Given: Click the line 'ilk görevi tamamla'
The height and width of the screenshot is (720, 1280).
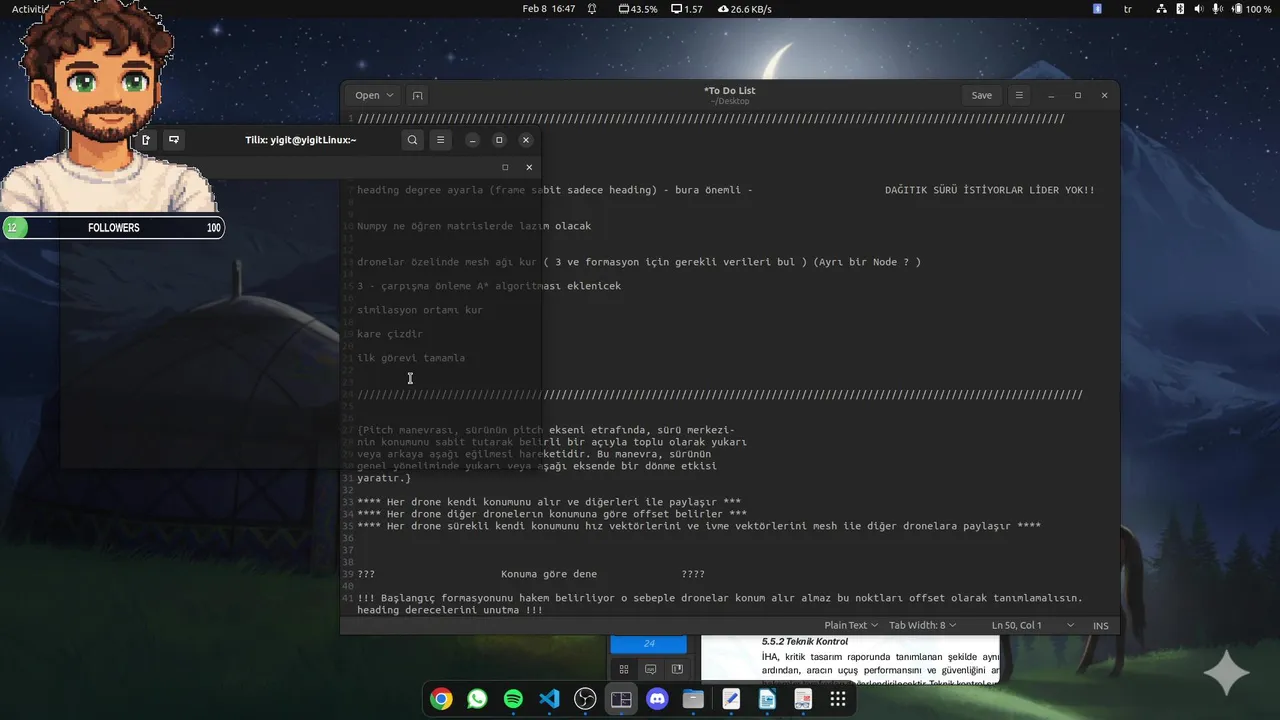Looking at the screenshot, I should 411,358.
